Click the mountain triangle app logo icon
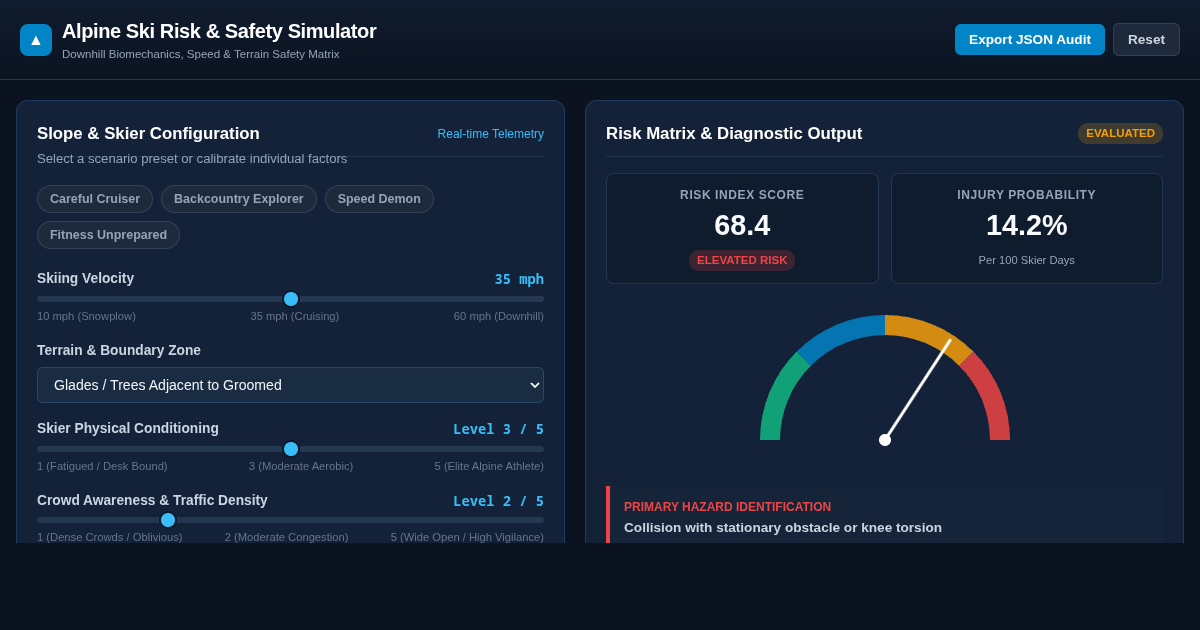The width and height of the screenshot is (1200, 630). (x=36, y=40)
